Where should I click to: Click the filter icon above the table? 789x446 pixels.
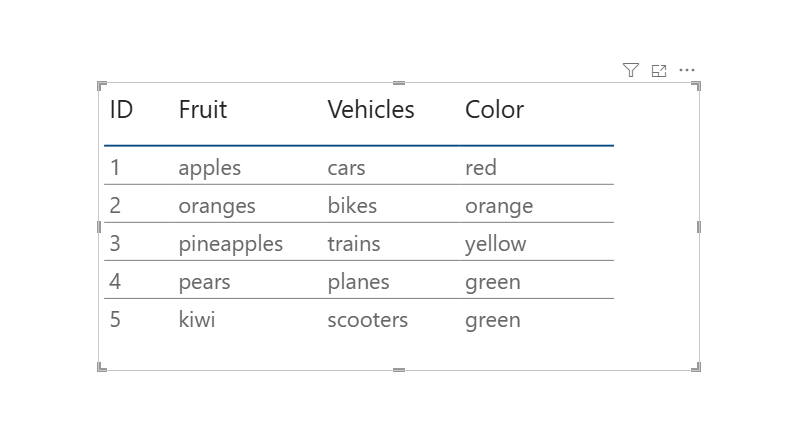pos(630,70)
